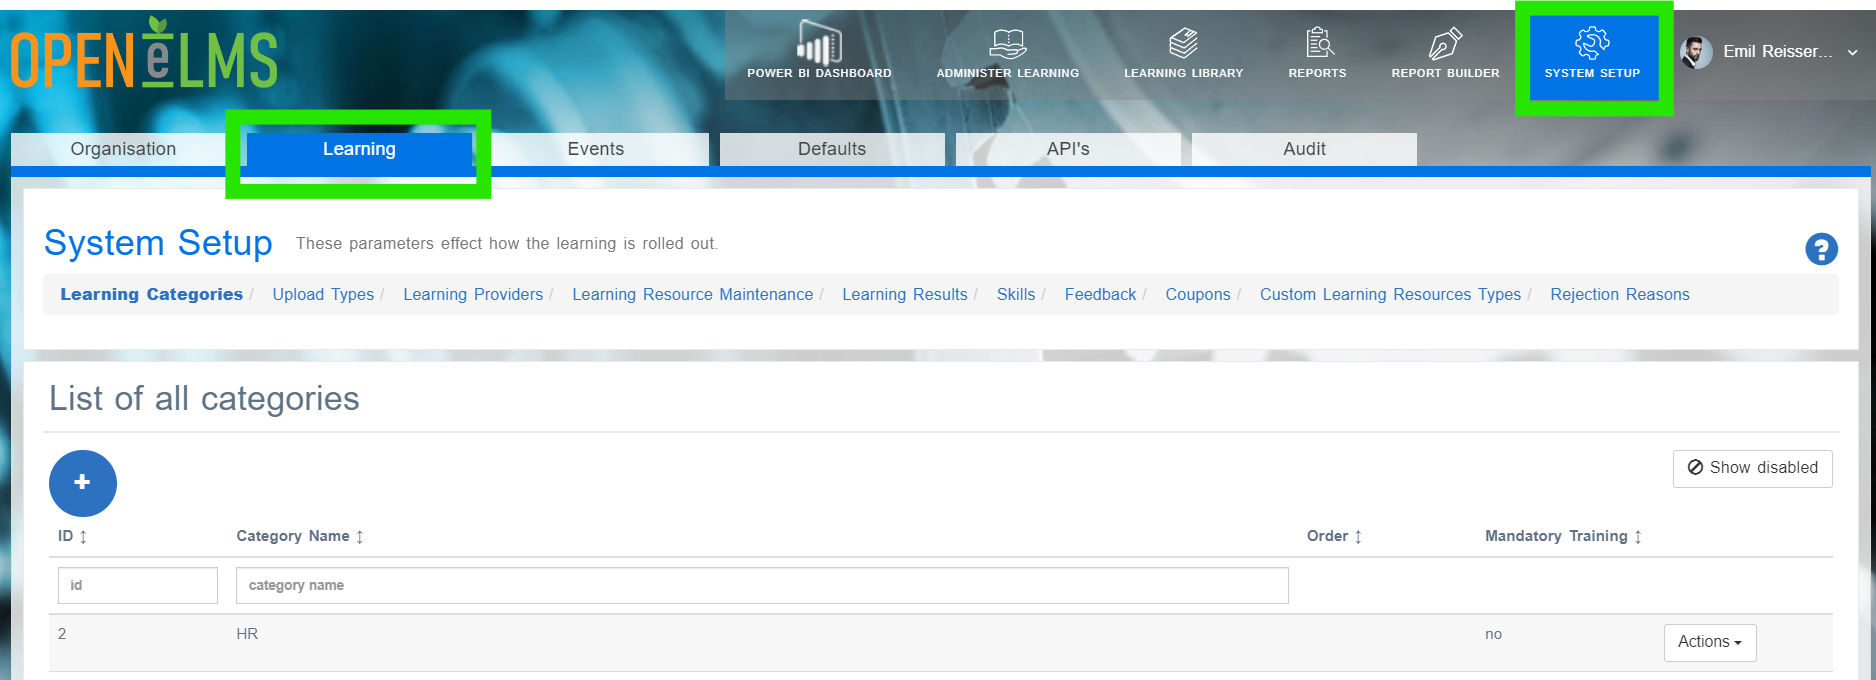Sort by Order column

click(1334, 536)
